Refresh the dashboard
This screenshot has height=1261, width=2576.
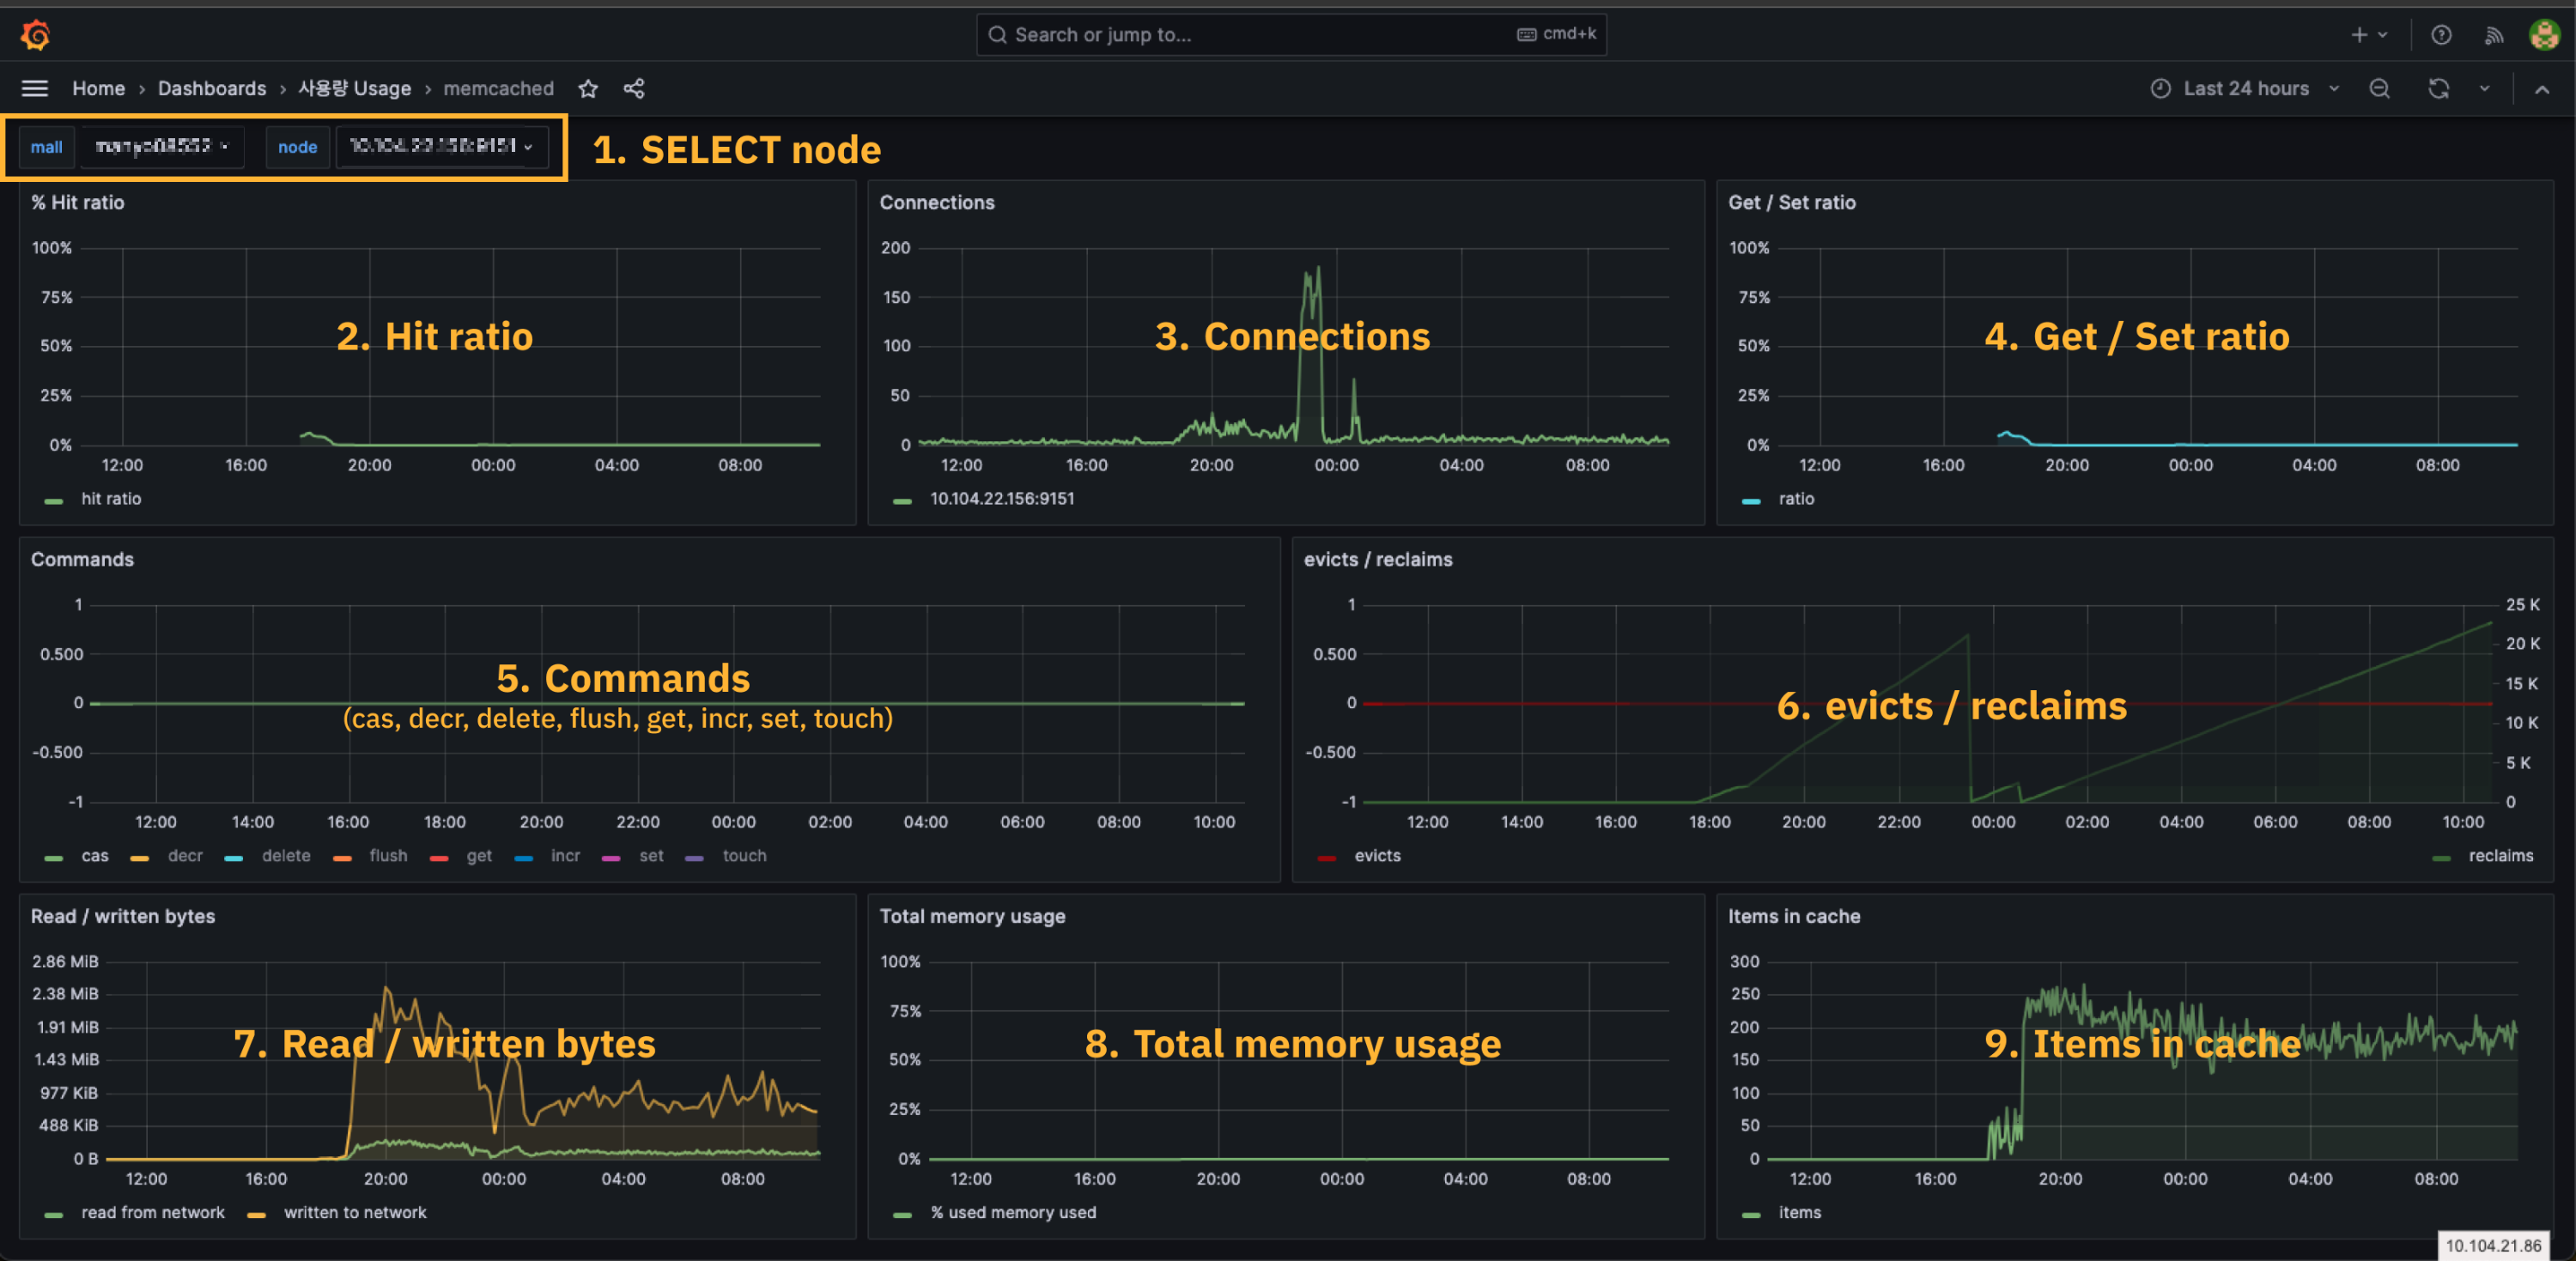coord(2438,88)
